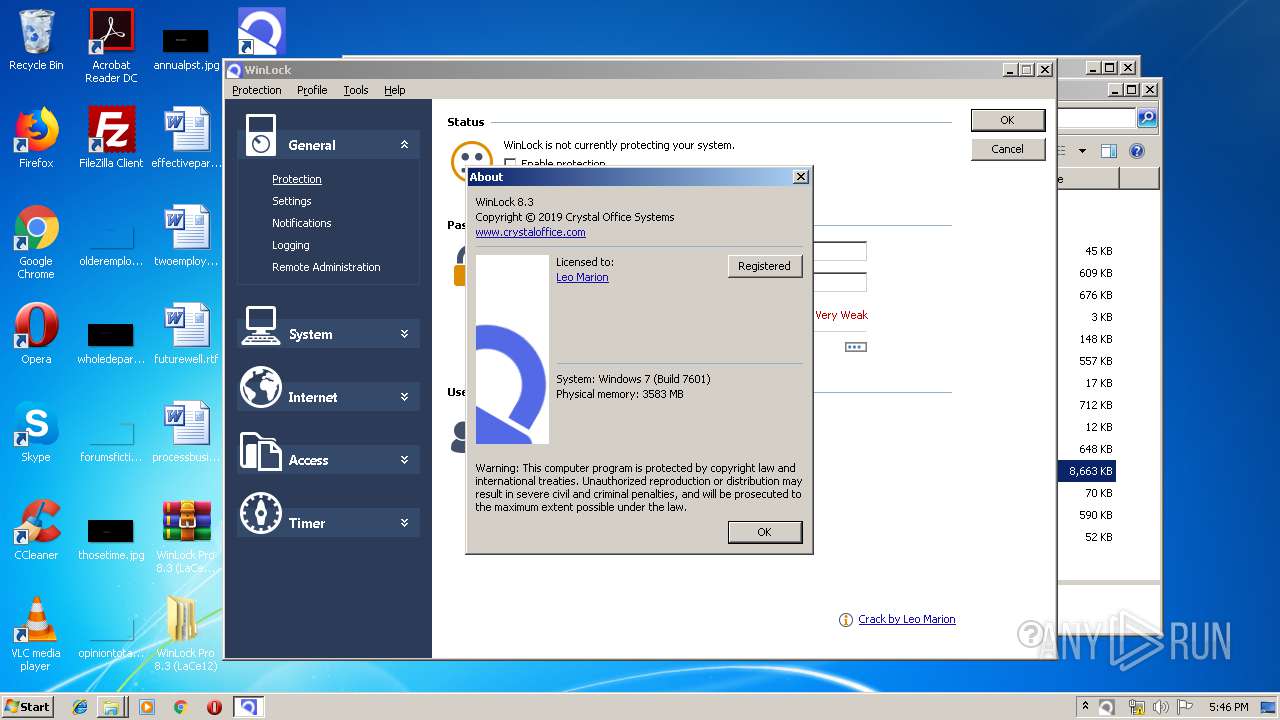Select the annualpst.jpg desktop file

[186, 46]
